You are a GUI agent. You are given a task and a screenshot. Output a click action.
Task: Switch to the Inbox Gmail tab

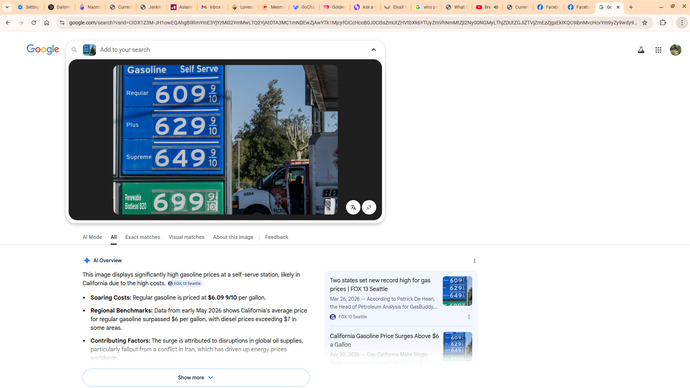pos(211,7)
